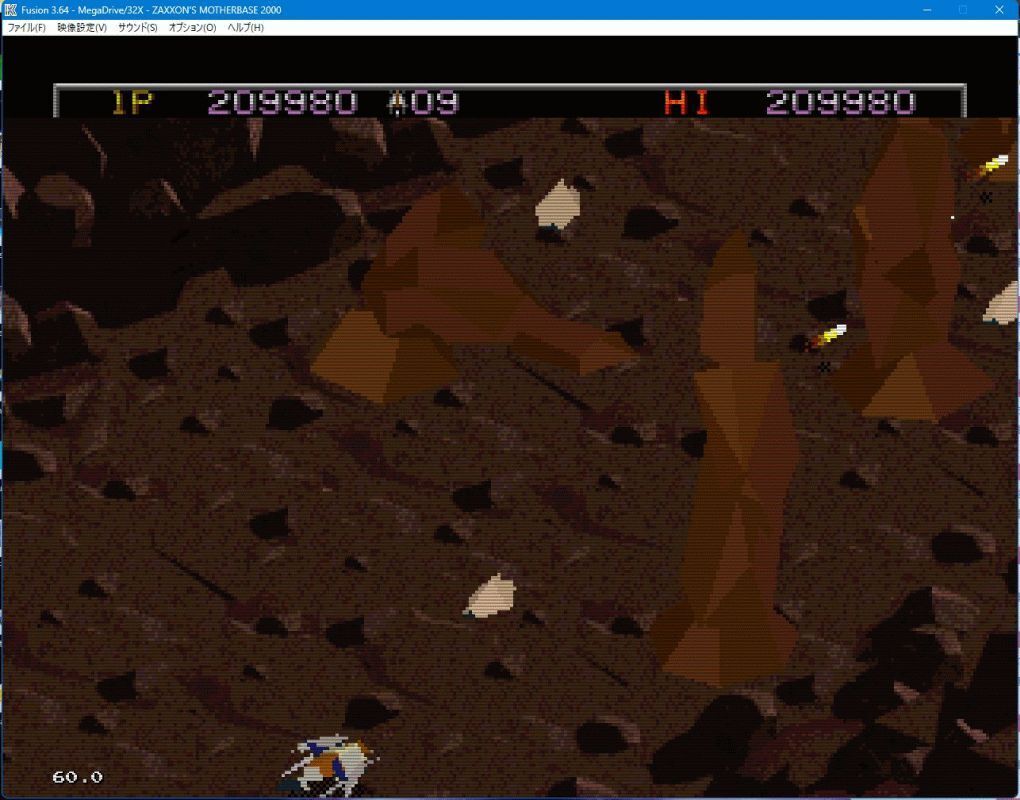
Task: Minimize the Fusion emulator window
Action: click(928, 10)
